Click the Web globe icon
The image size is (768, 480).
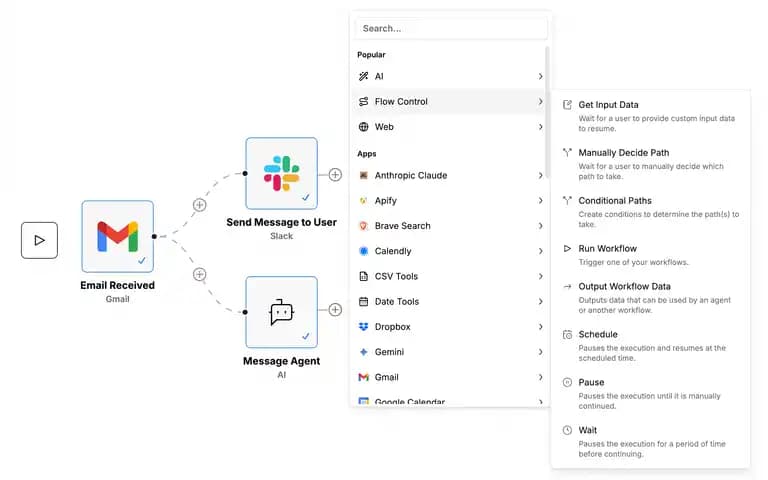click(x=363, y=127)
